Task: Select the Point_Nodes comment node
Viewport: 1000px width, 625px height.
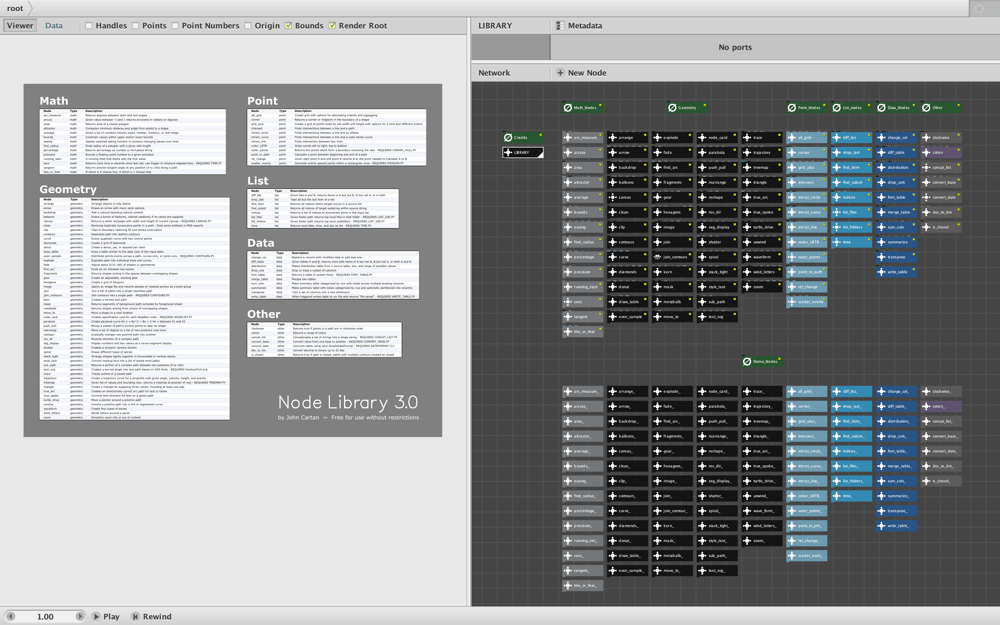Action: pyautogui.click(x=806, y=108)
